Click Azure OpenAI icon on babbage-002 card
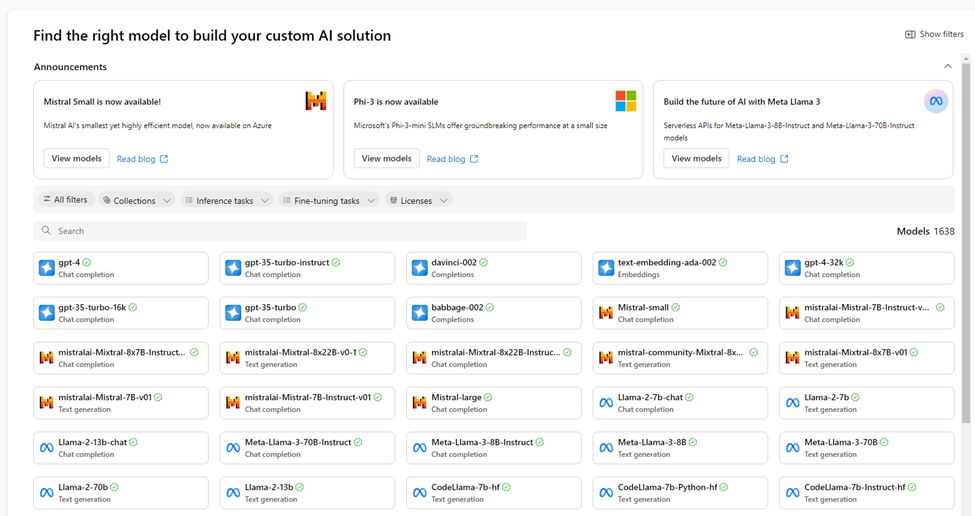Screen dimensions: 975x516 pos(420,313)
